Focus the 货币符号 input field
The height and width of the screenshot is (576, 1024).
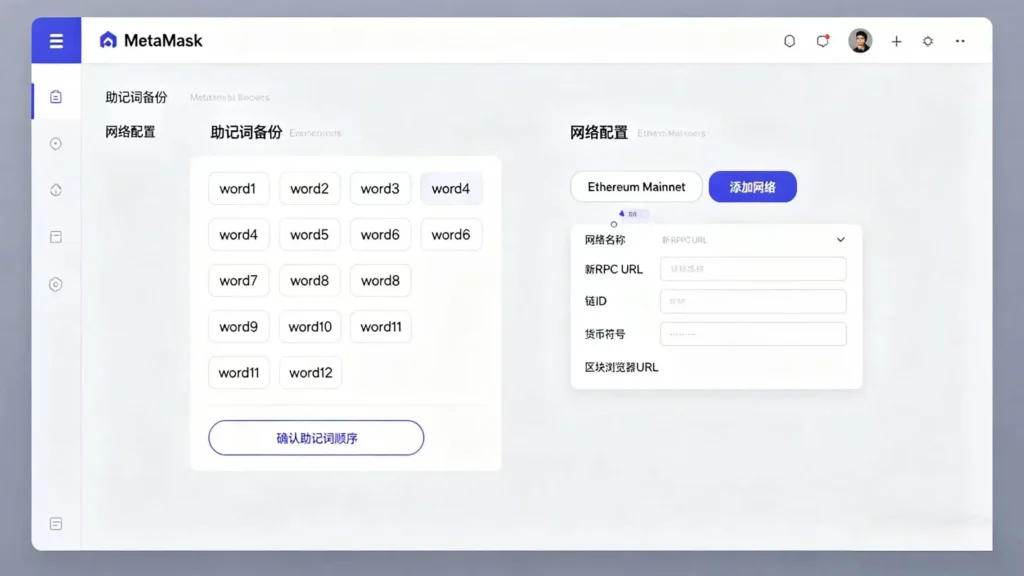coord(753,334)
